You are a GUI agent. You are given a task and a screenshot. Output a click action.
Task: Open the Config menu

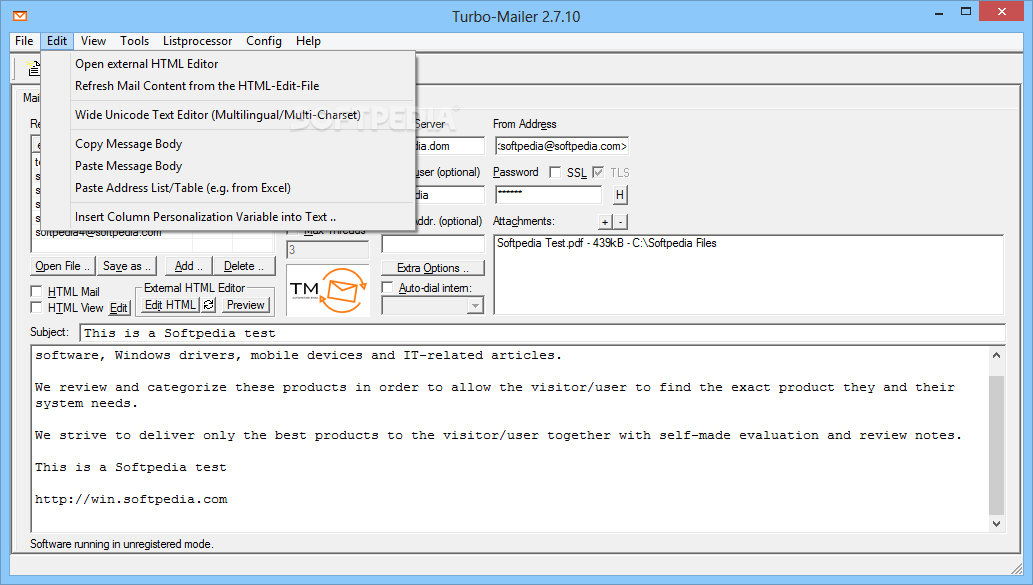pyautogui.click(x=264, y=41)
